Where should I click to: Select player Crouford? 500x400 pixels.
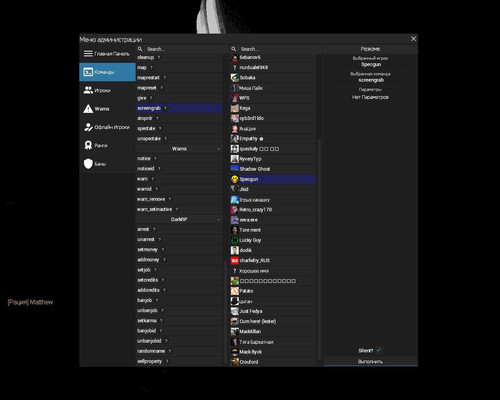[x=273, y=362]
